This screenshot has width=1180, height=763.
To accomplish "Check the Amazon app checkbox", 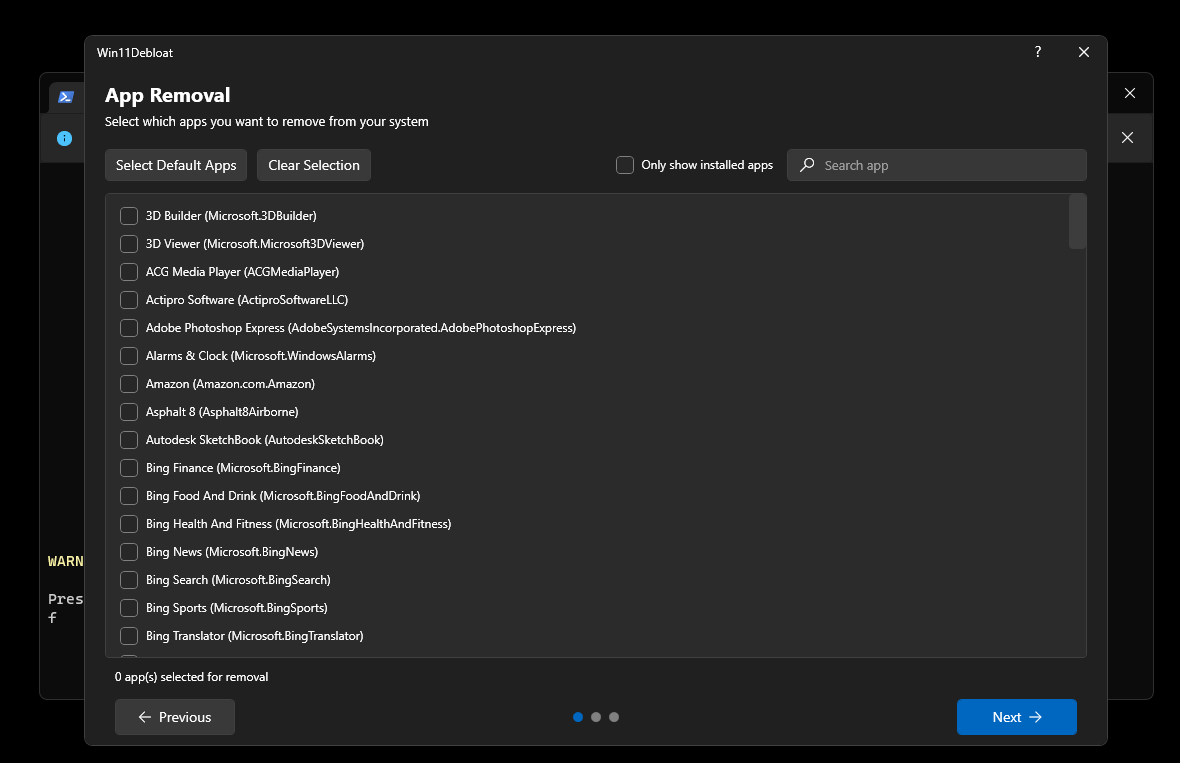I will (x=129, y=384).
